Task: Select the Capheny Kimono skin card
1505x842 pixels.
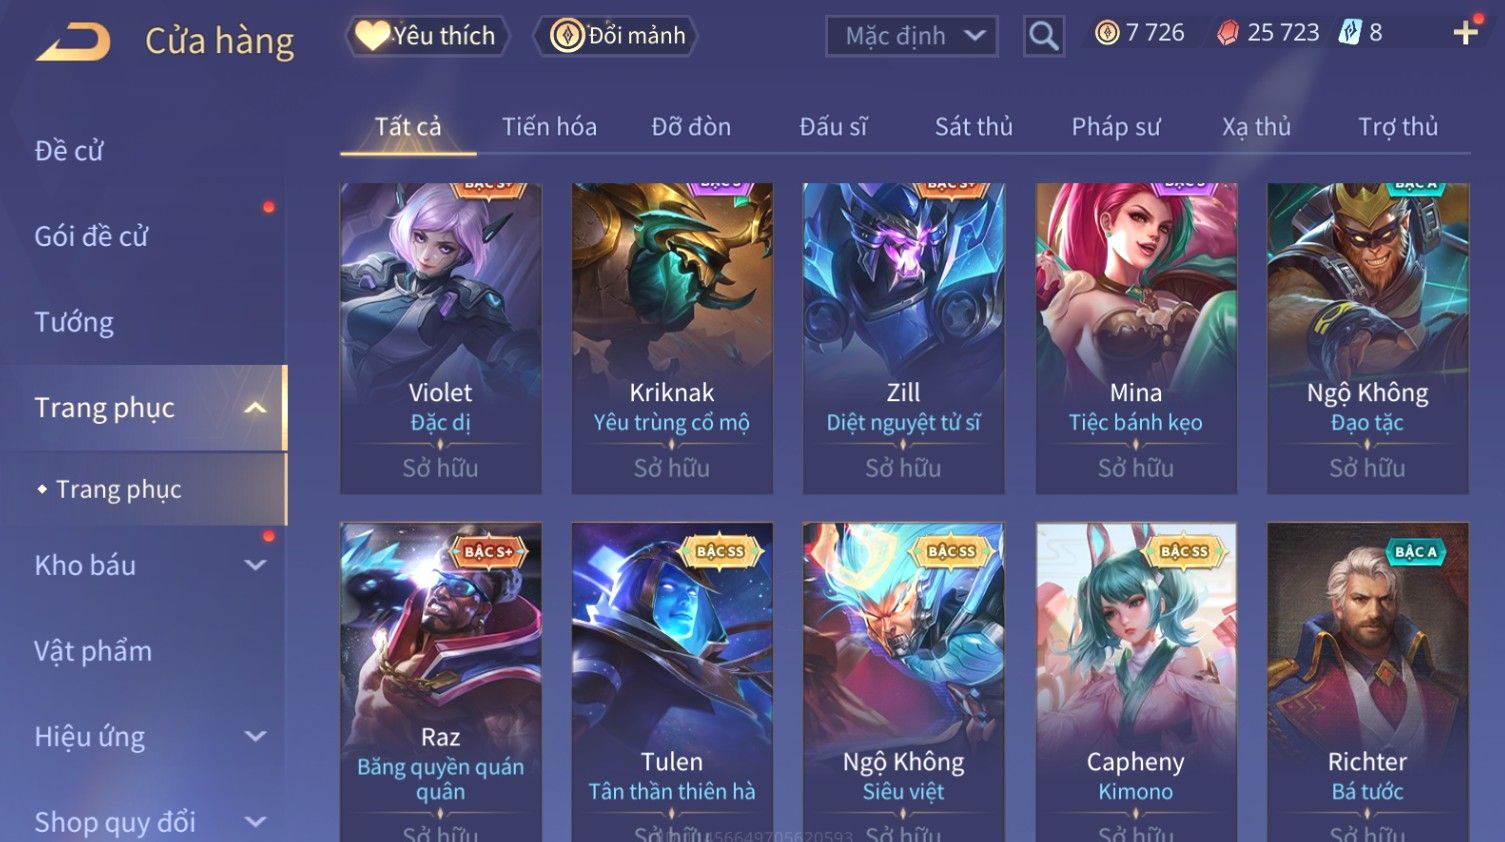Action: [x=1136, y=682]
